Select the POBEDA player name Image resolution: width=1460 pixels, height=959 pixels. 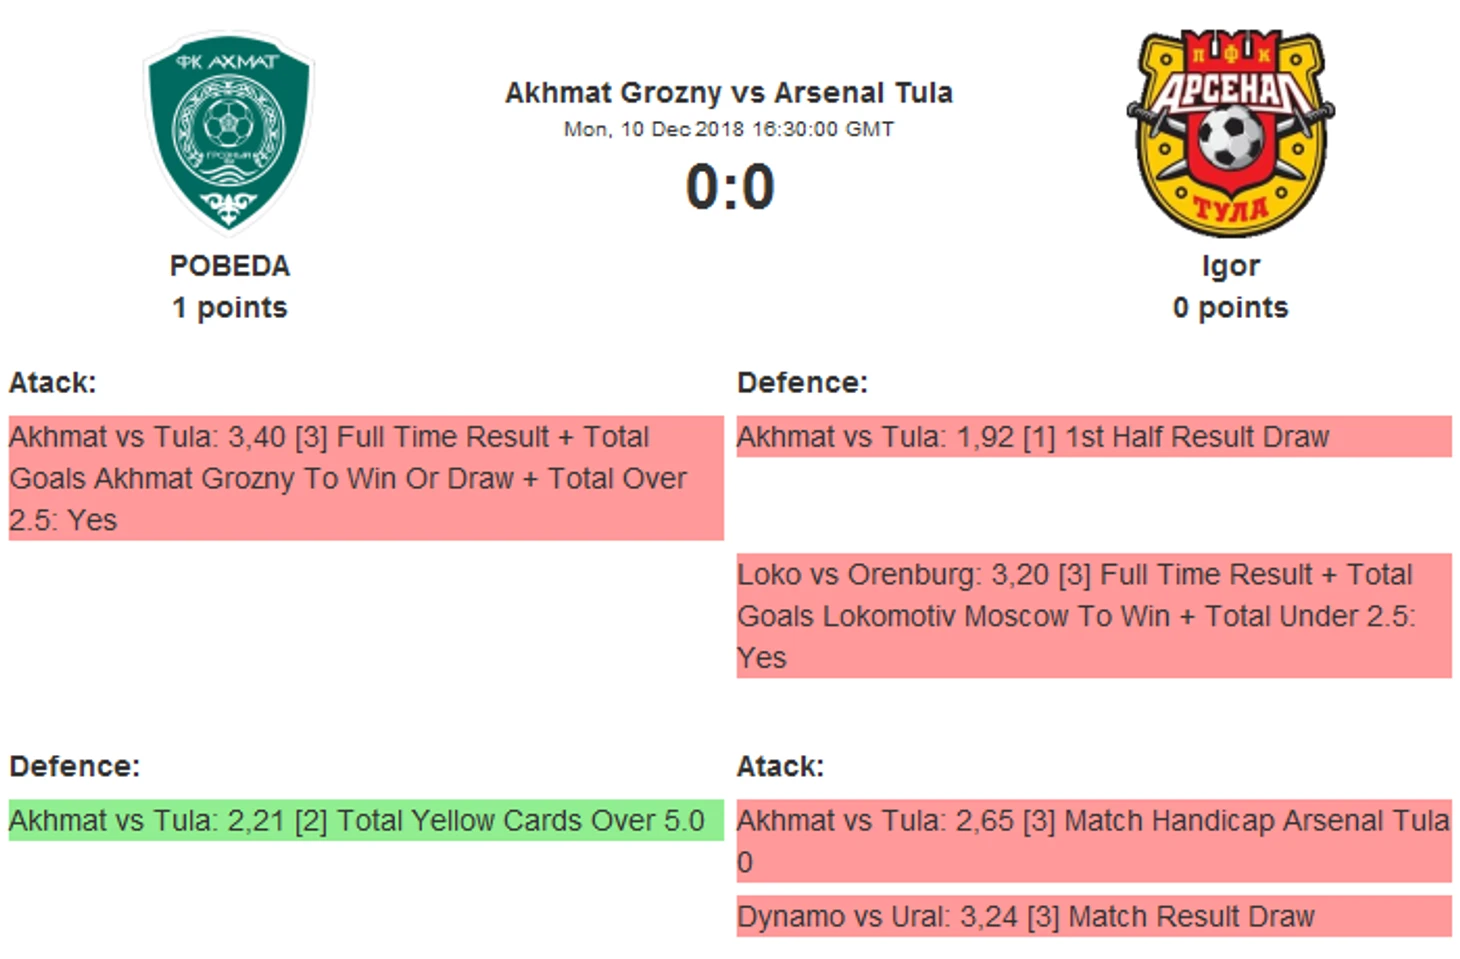(230, 266)
